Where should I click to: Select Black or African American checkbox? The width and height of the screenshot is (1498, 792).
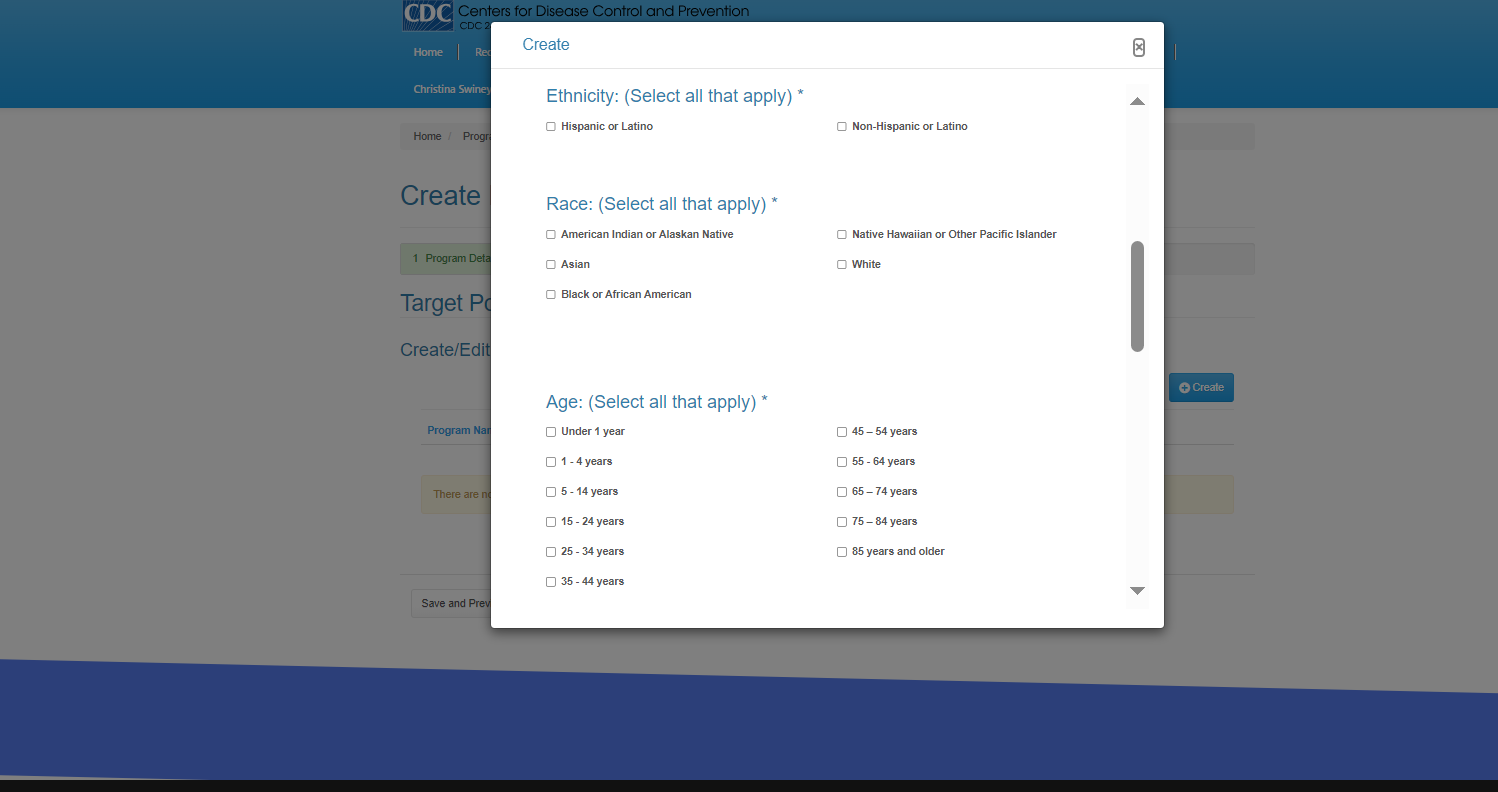coord(551,295)
